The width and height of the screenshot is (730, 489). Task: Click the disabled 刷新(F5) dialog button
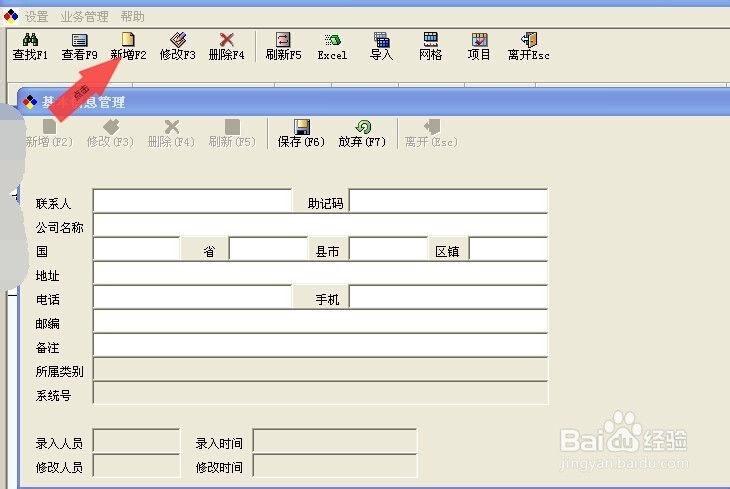click(232, 134)
